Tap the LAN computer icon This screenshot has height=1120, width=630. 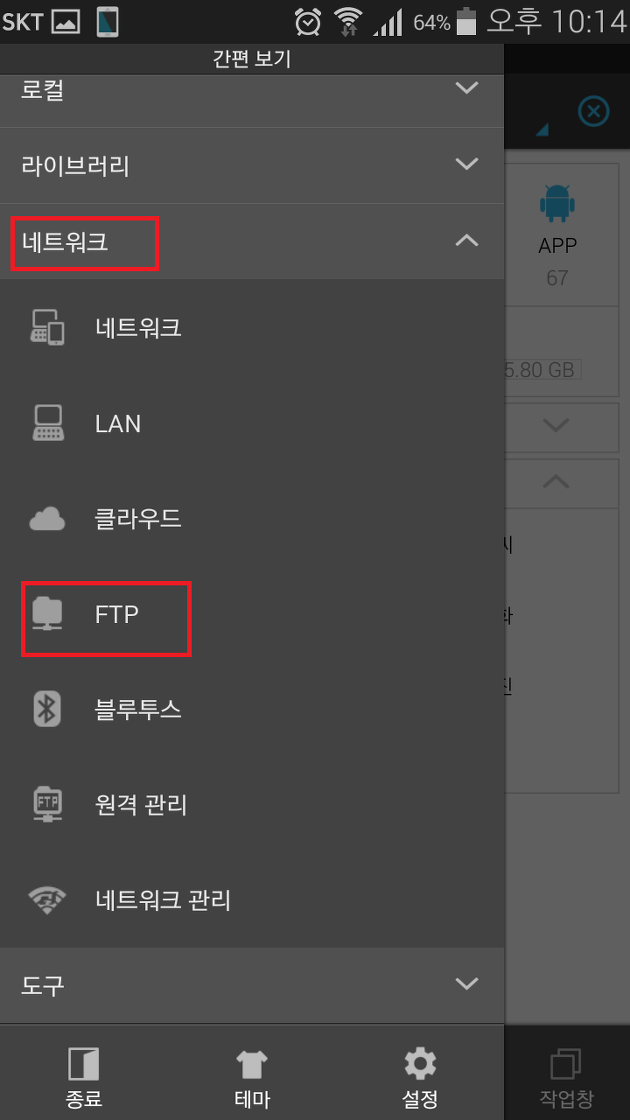(x=47, y=423)
